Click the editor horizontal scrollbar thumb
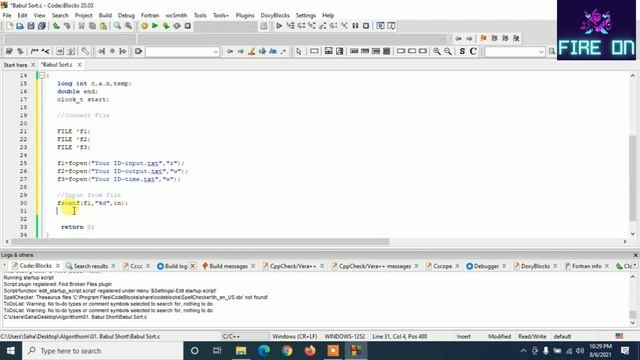Screen dimensions: 640x360 [201, 242]
